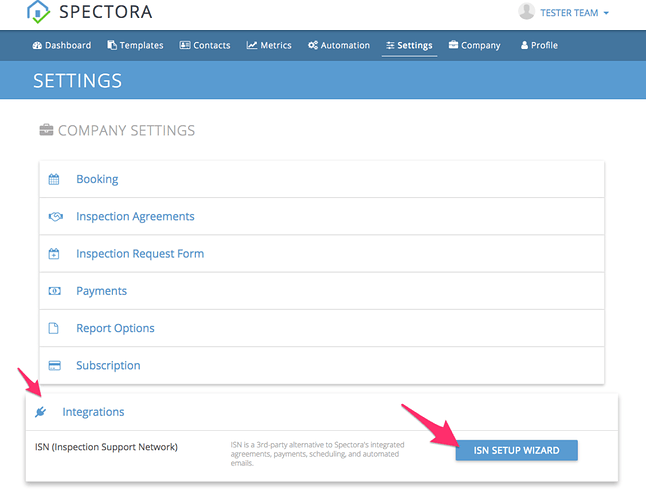The height and width of the screenshot is (499, 646).
Task: Click the credit card icon beside Subscription
Action: point(55,365)
